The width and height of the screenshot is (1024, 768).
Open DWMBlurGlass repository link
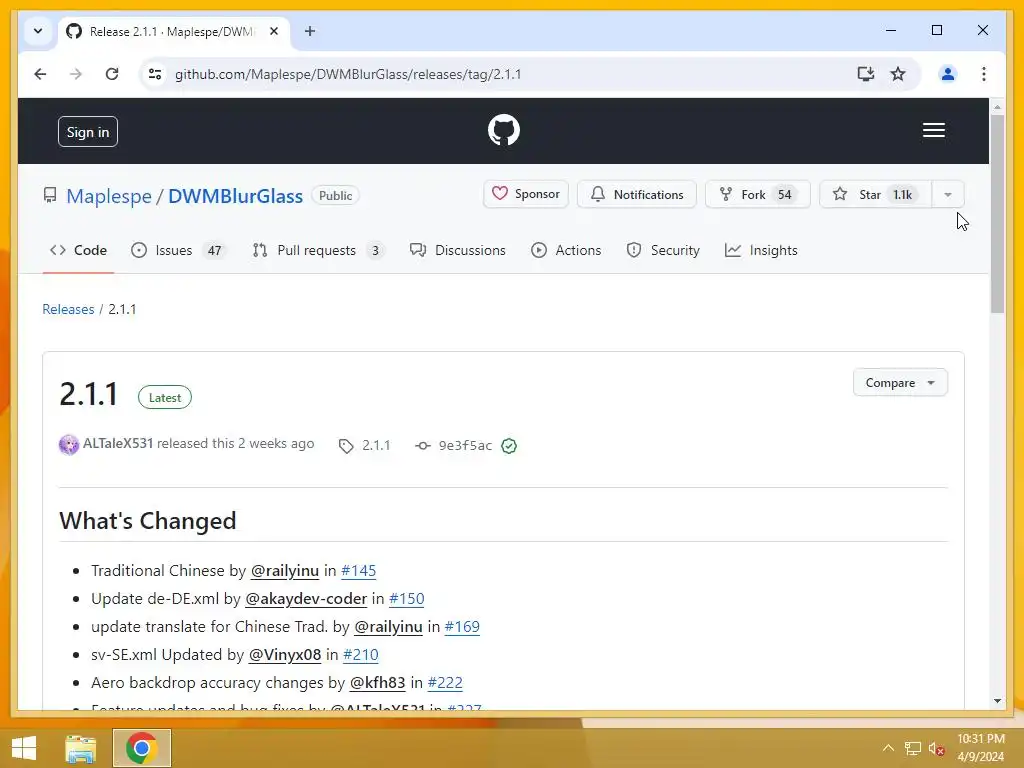235,196
